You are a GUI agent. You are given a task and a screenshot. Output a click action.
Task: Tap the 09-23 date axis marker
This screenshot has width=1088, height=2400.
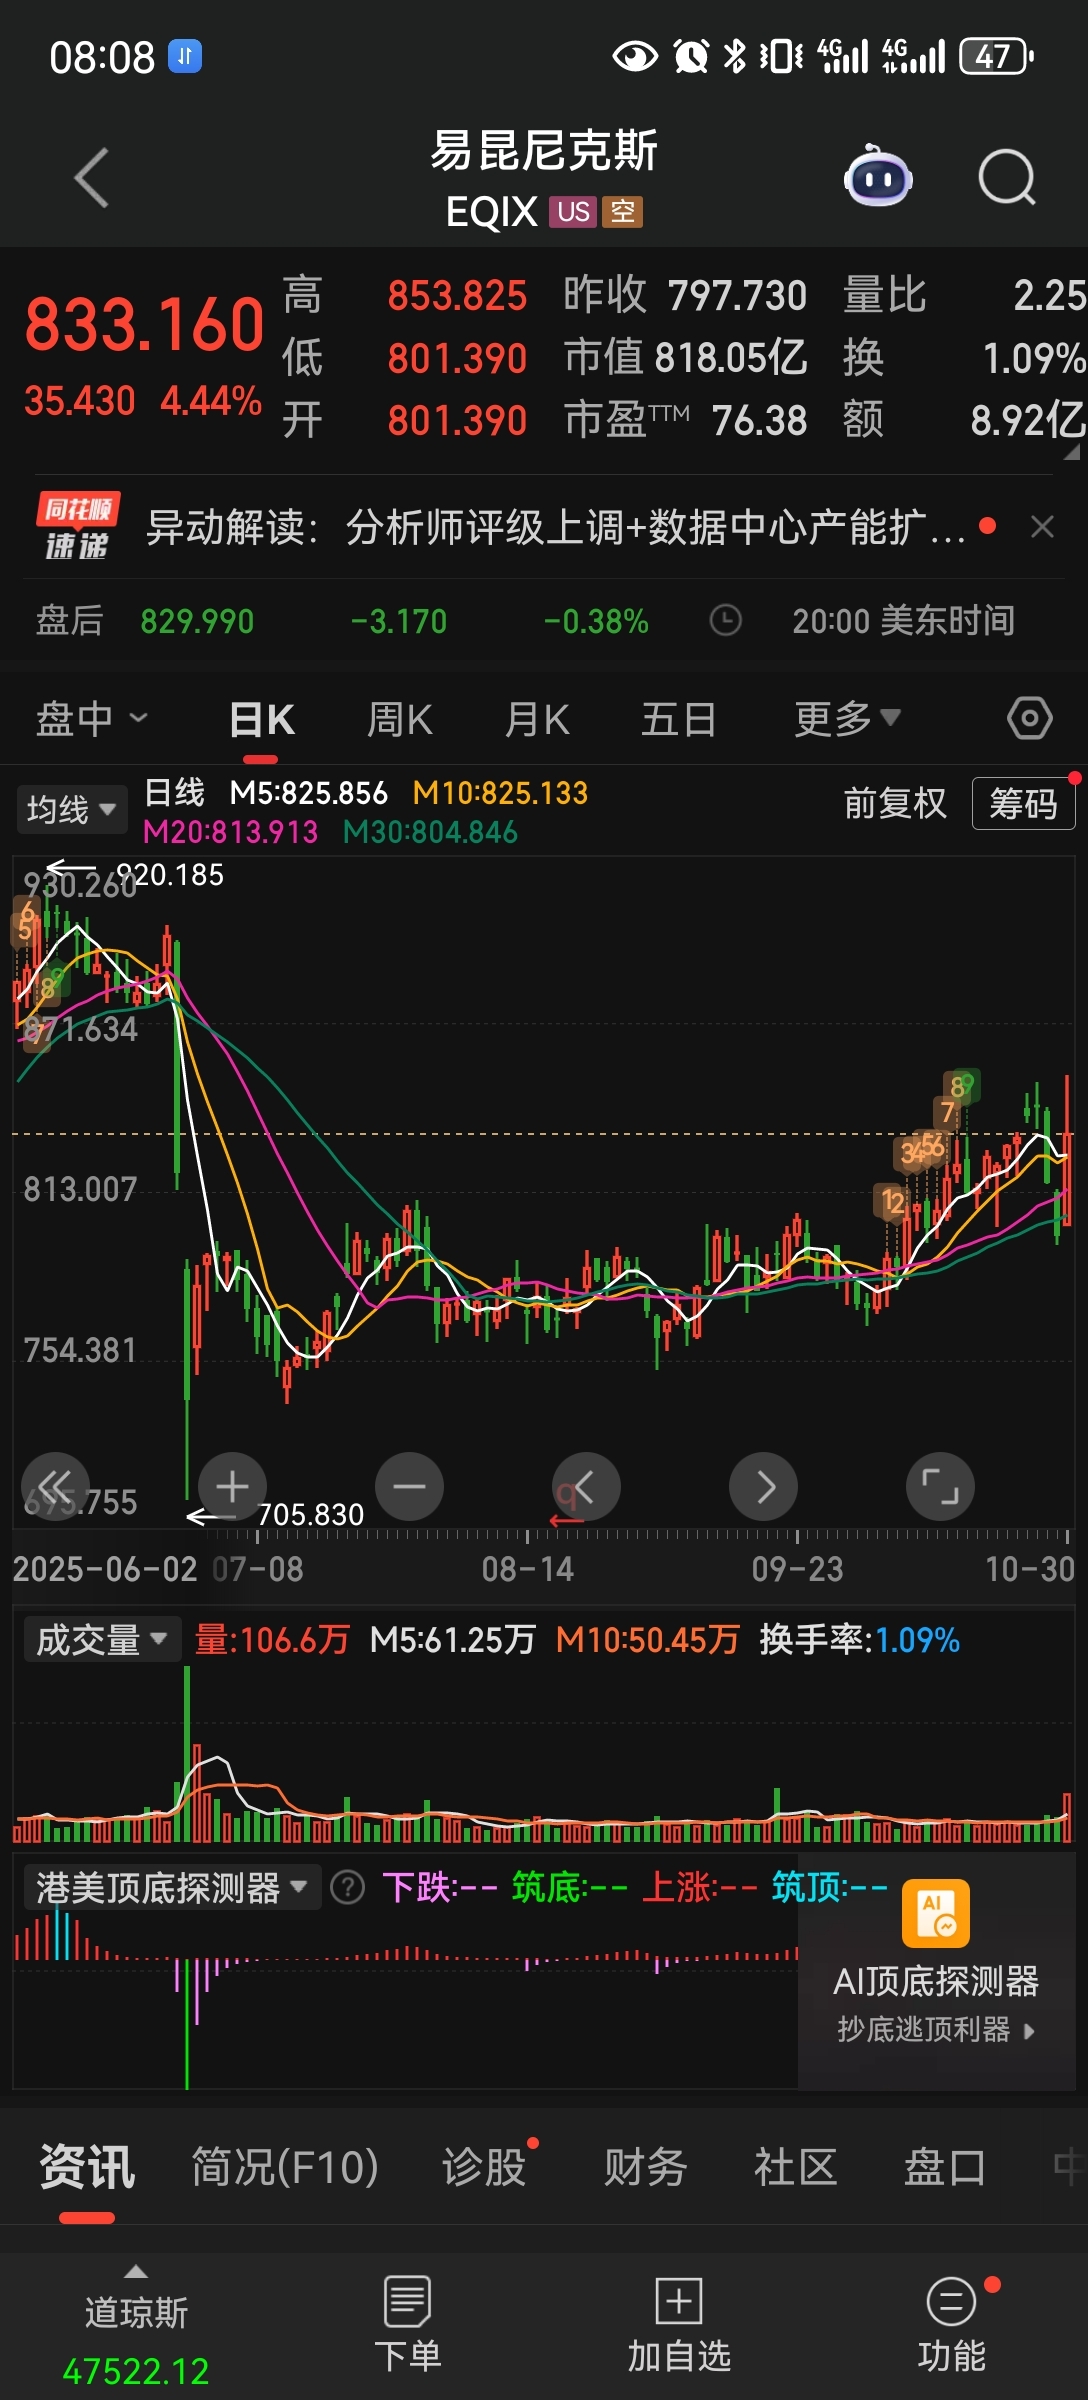[797, 1569]
